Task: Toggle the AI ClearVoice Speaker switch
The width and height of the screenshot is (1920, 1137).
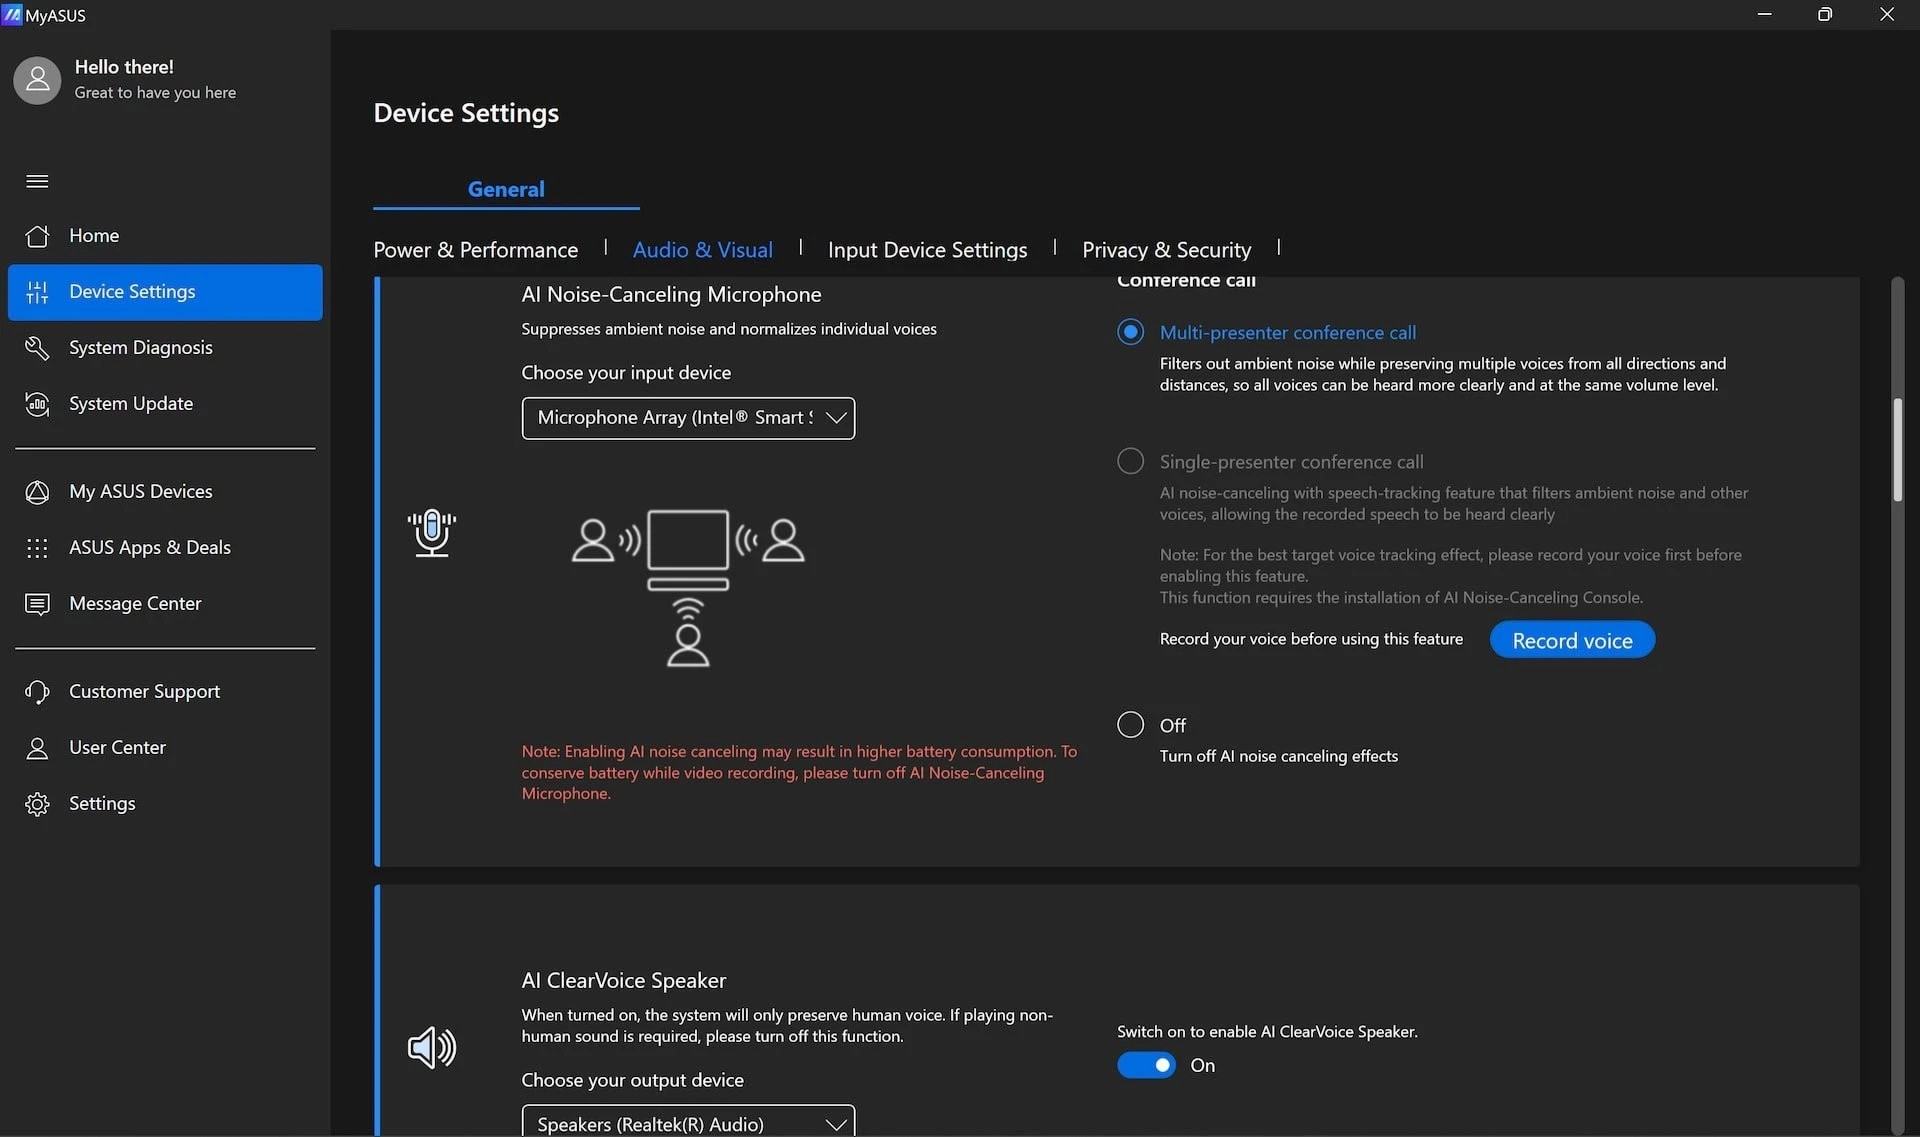Action: 1146,1066
